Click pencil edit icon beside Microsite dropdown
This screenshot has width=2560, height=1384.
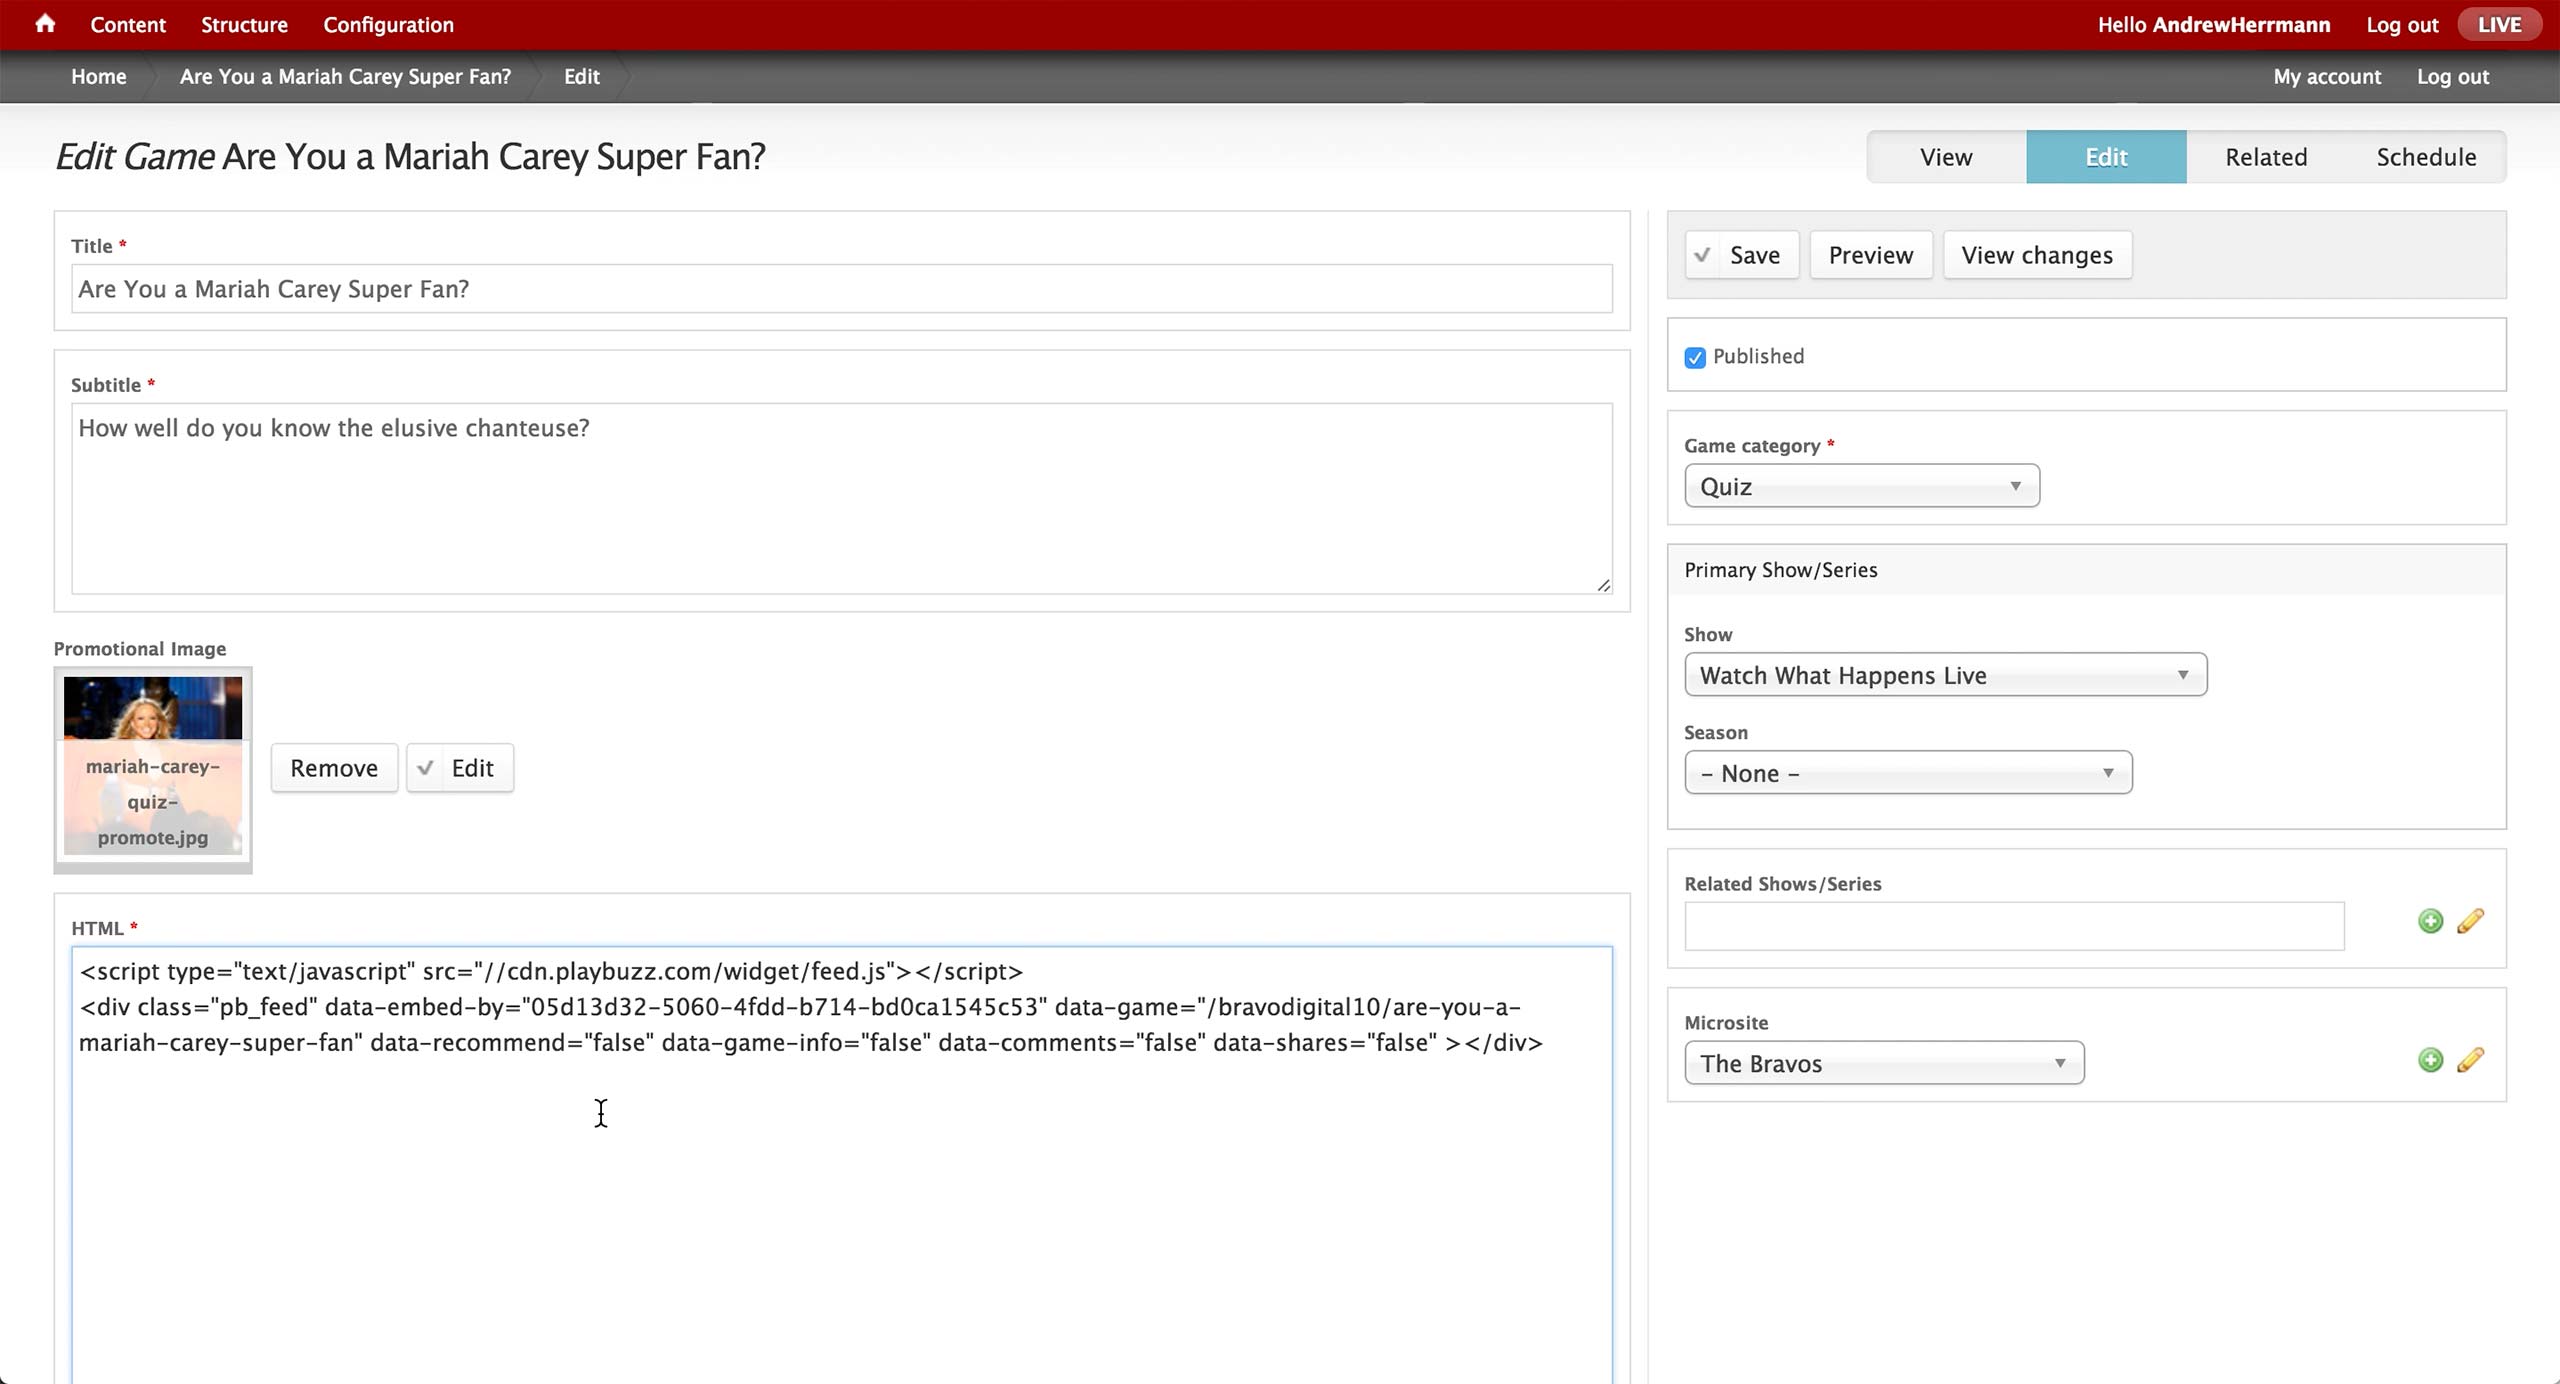click(x=2470, y=1060)
